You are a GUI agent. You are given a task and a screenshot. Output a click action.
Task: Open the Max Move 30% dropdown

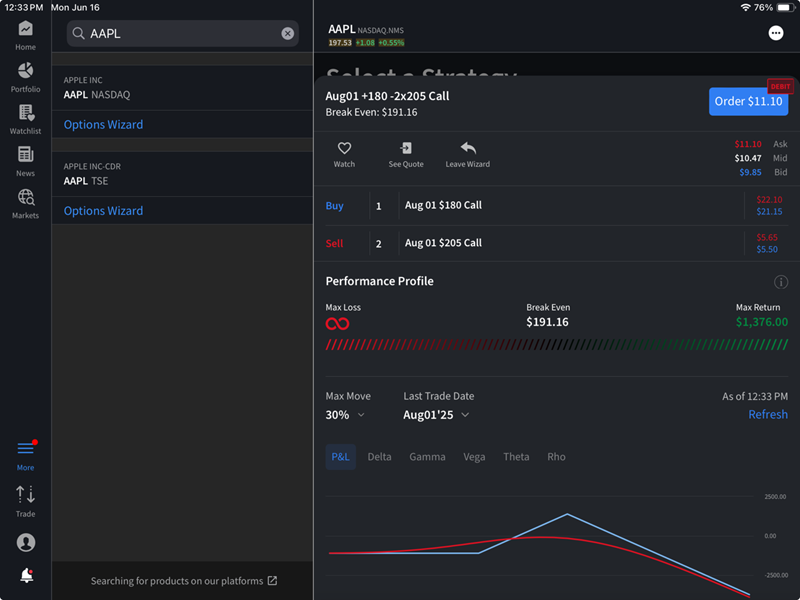tap(345, 414)
